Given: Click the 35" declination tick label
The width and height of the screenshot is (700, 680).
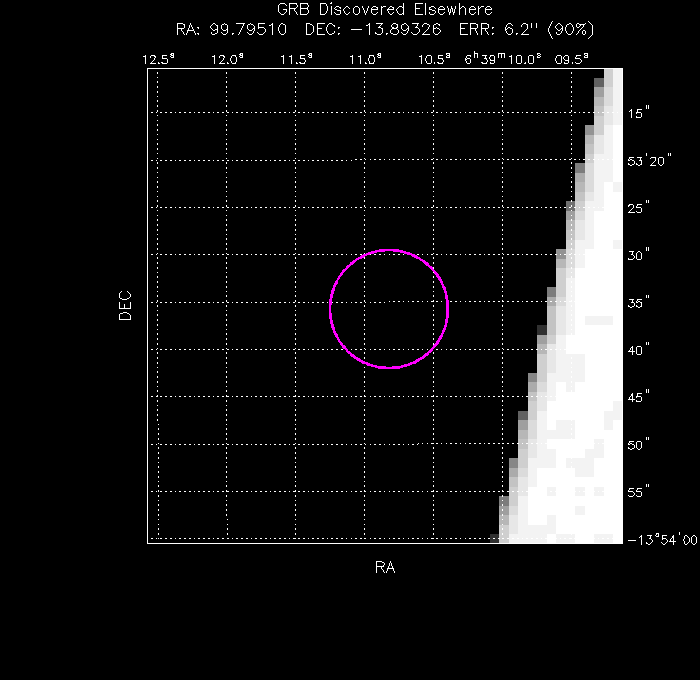Looking at the screenshot, I should tap(638, 303).
